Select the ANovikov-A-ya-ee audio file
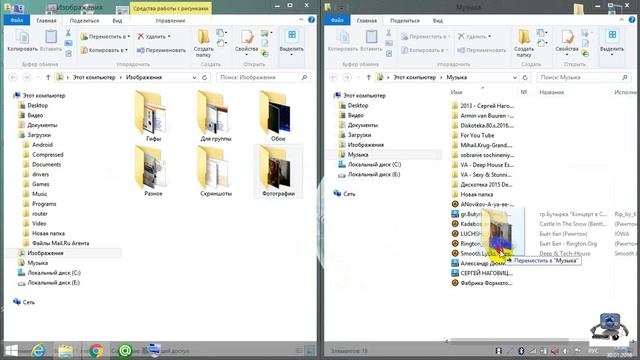Image resolution: width=640 pixels, height=360 pixels. click(483, 204)
